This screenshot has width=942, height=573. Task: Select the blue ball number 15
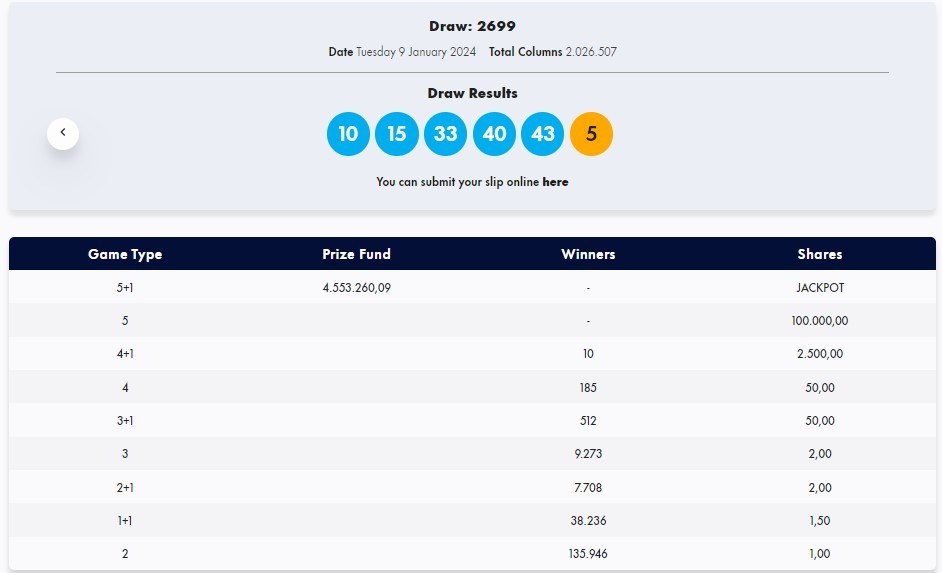[x=397, y=134]
